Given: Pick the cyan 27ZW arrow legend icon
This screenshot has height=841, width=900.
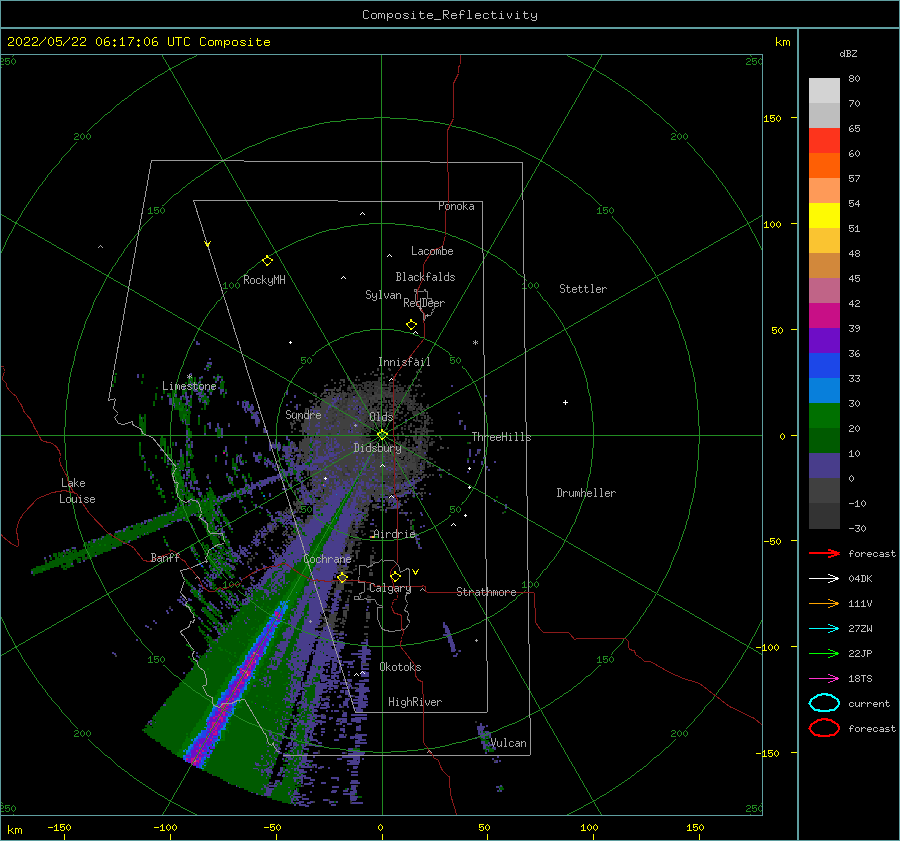Looking at the screenshot, I should (x=824, y=629).
